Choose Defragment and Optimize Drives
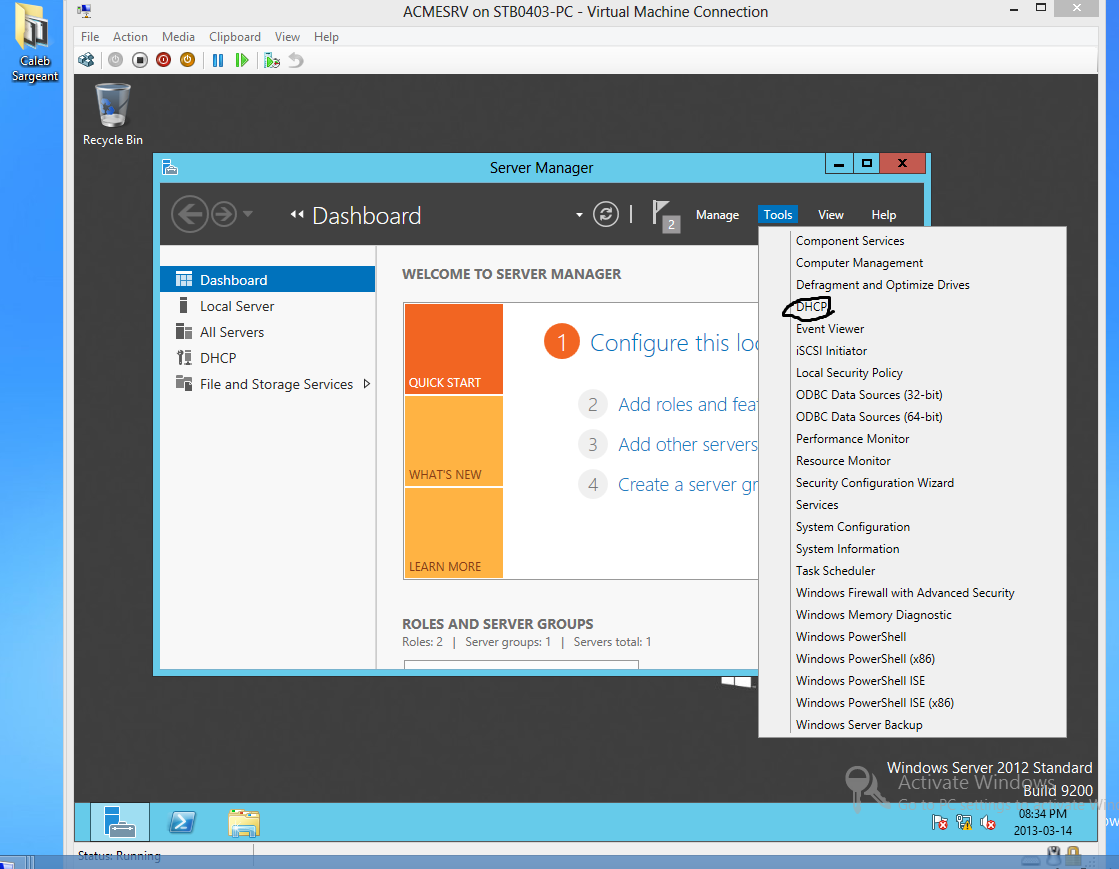 (x=883, y=285)
